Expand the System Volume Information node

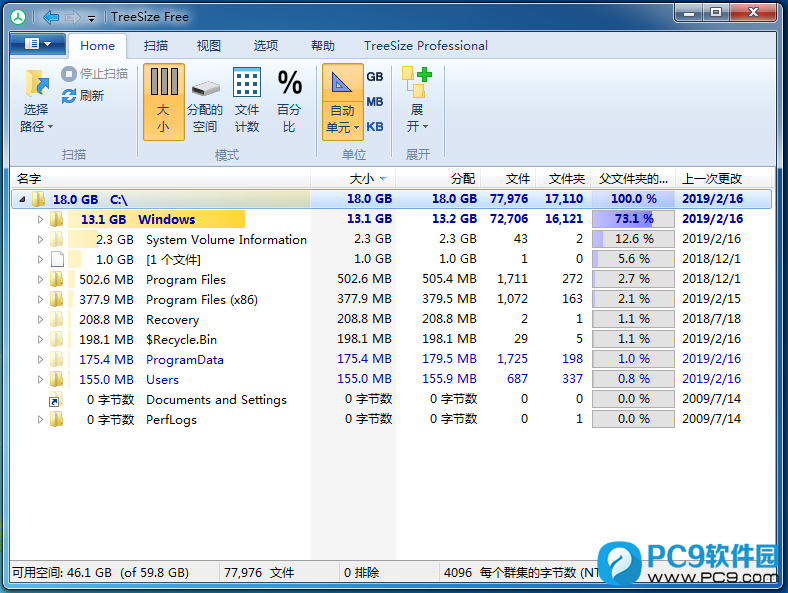40,239
